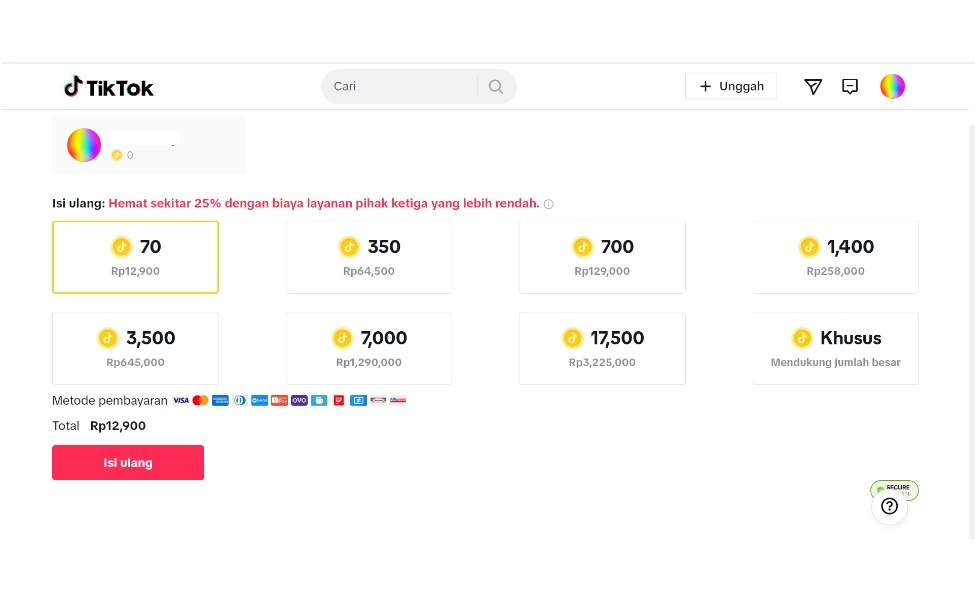Screen dimensions: 975x600
Task: Click the Unggah upload button
Action: (x=731, y=86)
